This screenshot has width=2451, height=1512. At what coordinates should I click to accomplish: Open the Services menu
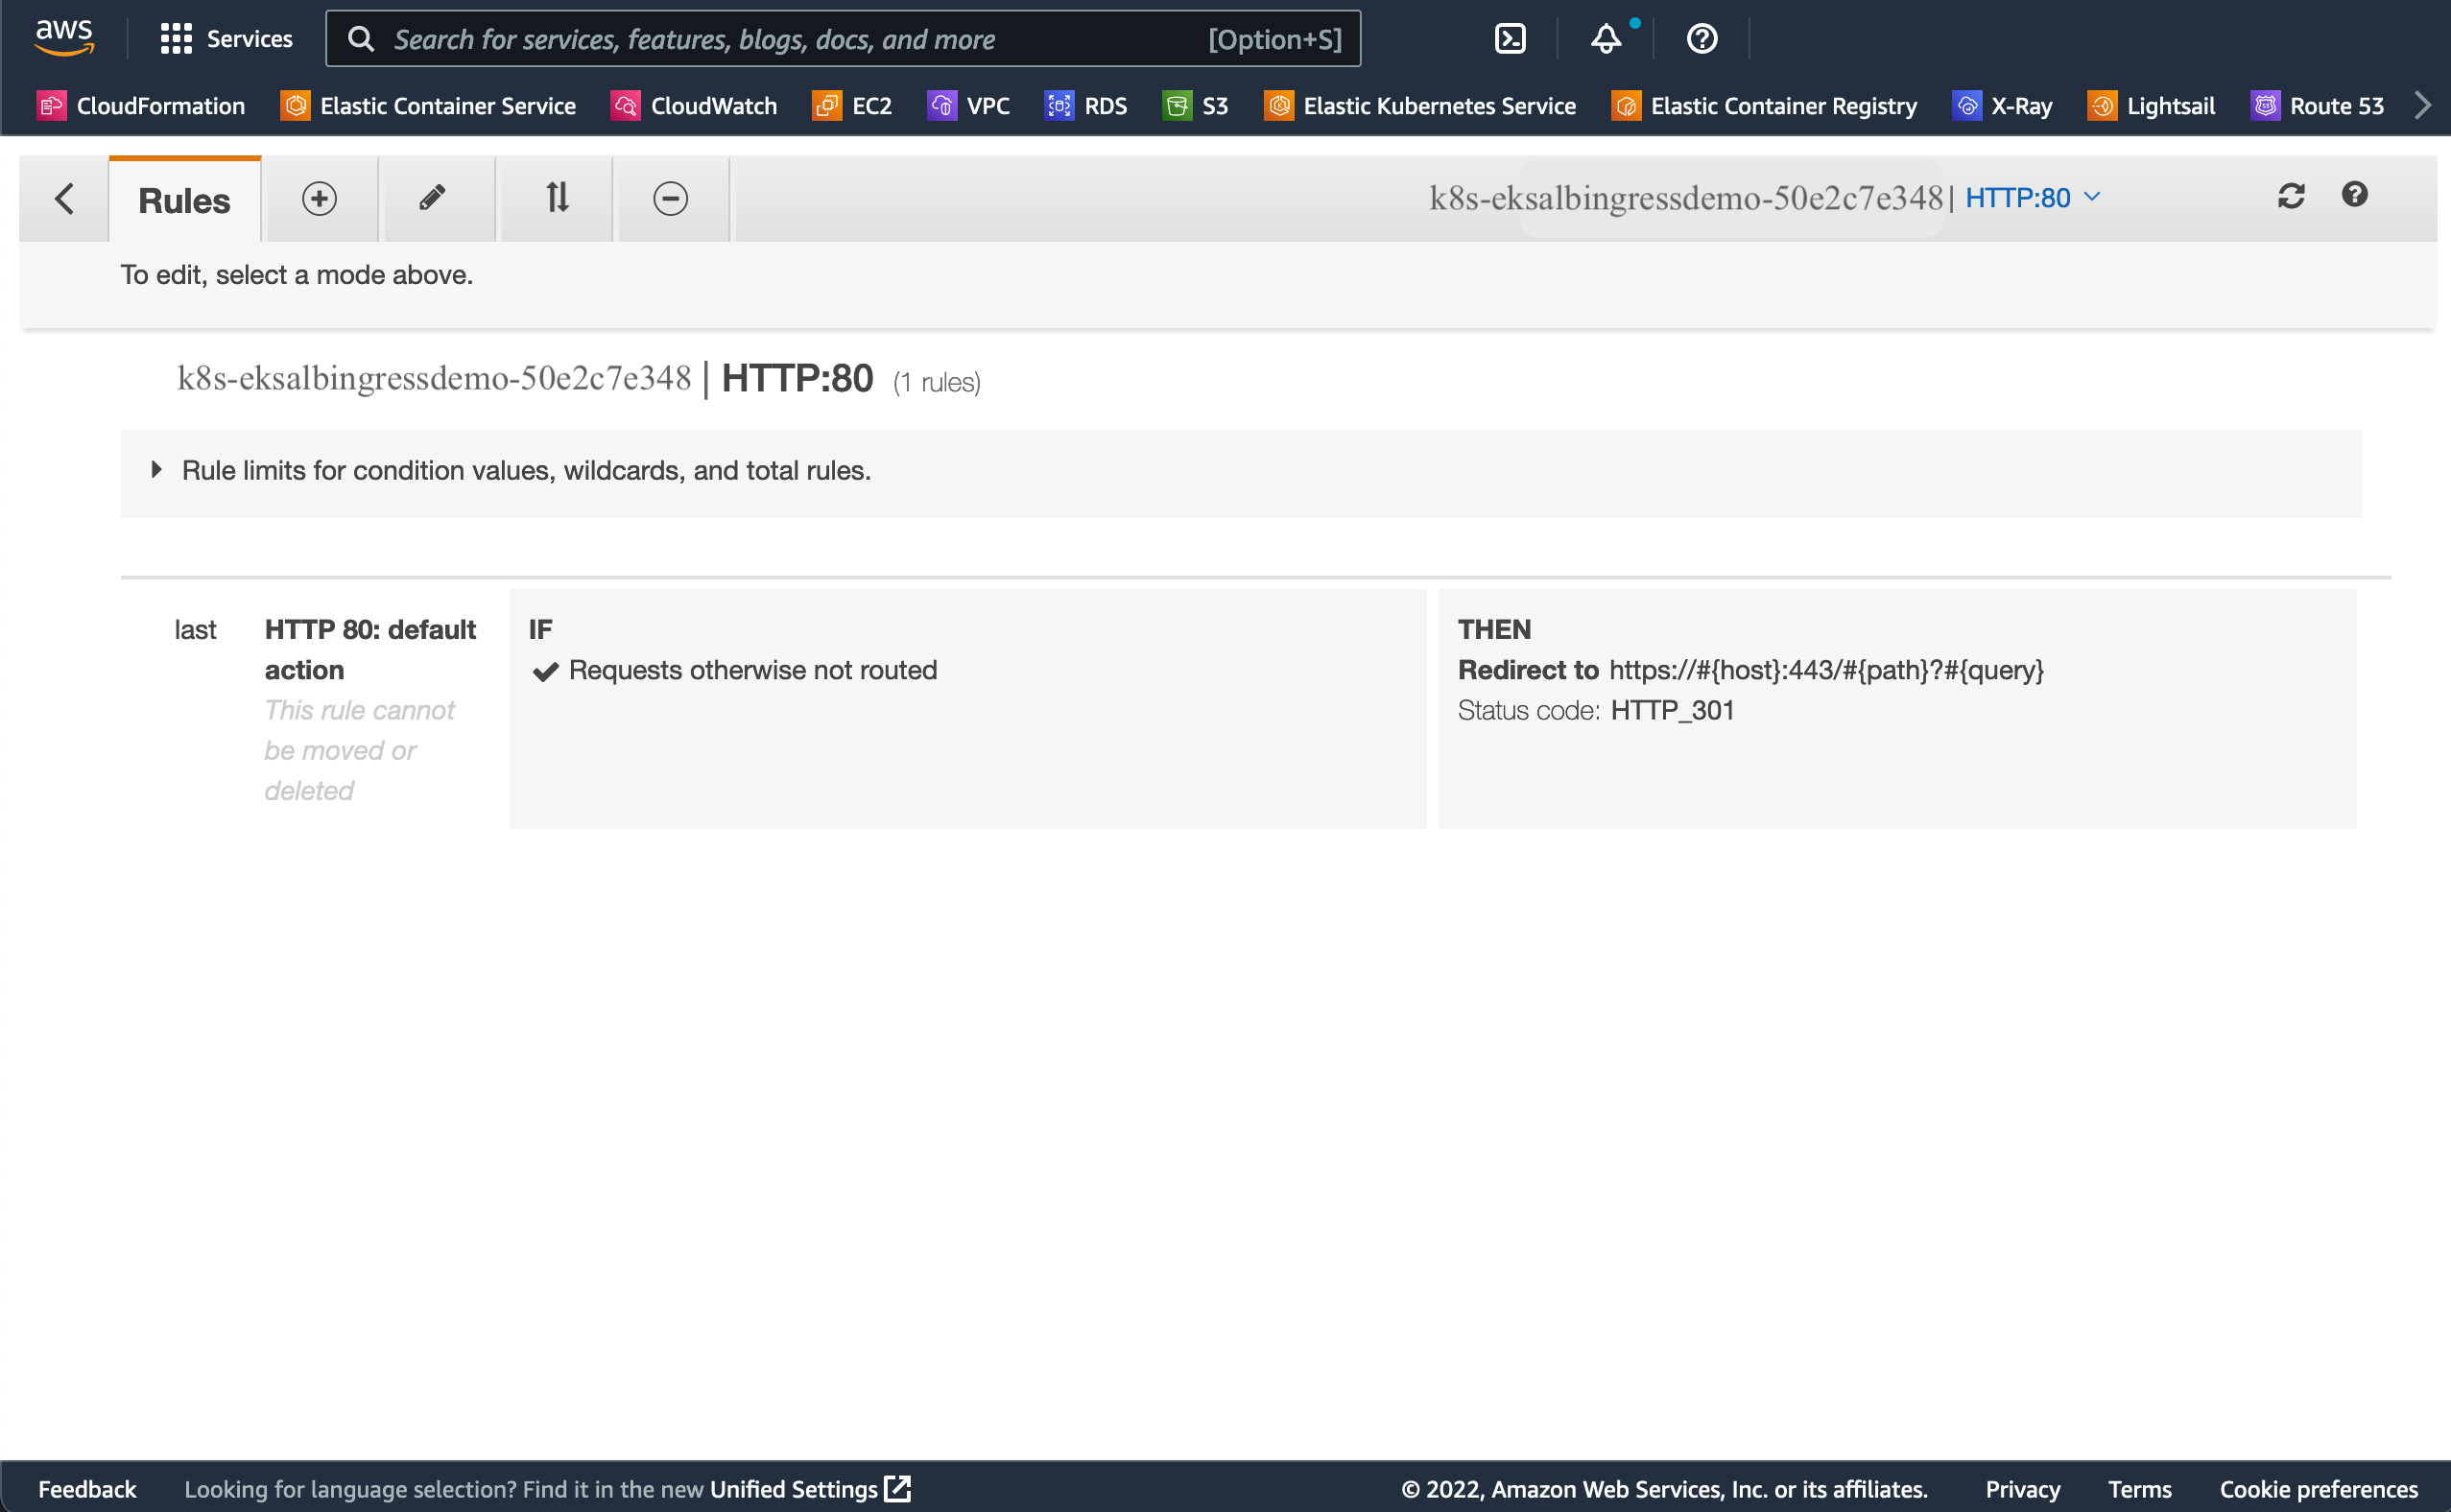point(227,39)
